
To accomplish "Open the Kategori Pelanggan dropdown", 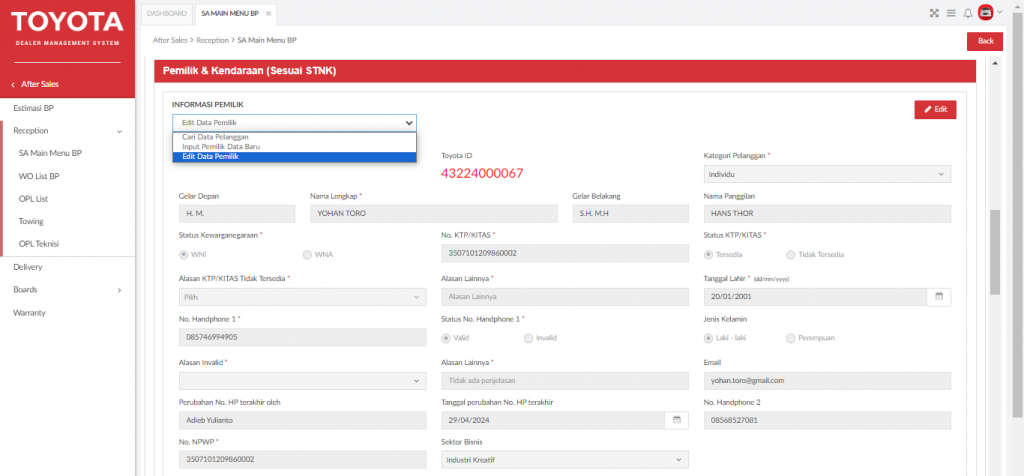I will (827, 174).
